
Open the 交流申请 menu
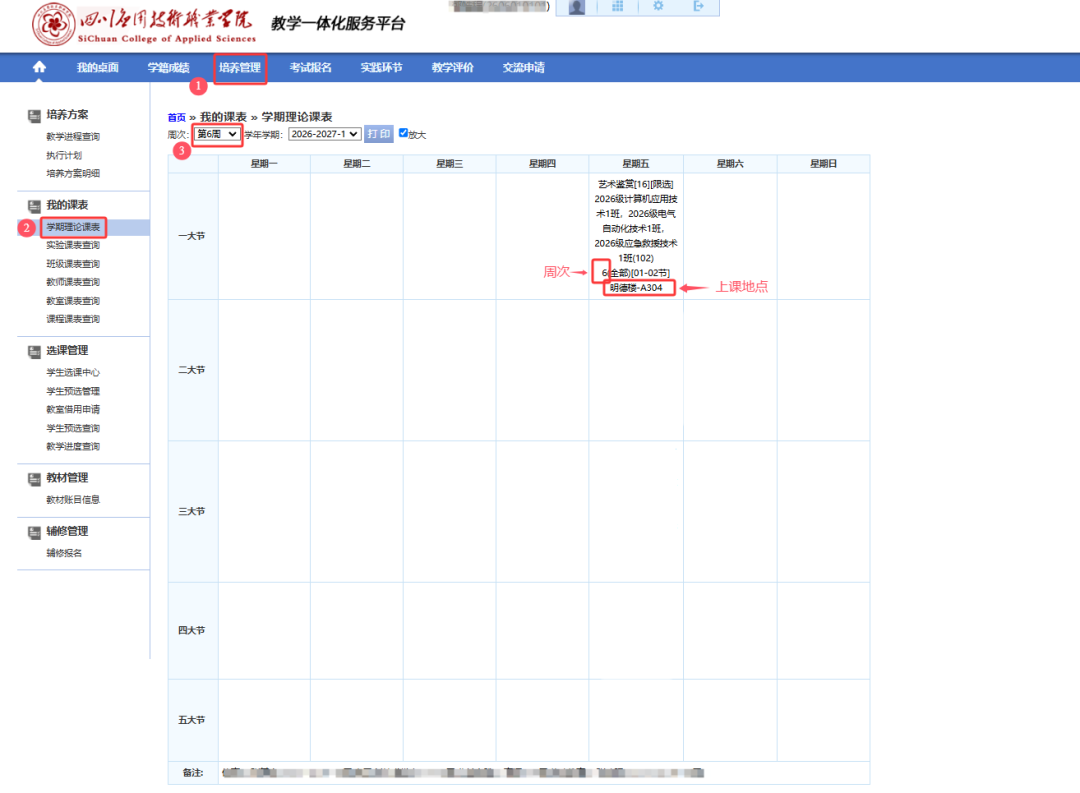pyautogui.click(x=523, y=68)
